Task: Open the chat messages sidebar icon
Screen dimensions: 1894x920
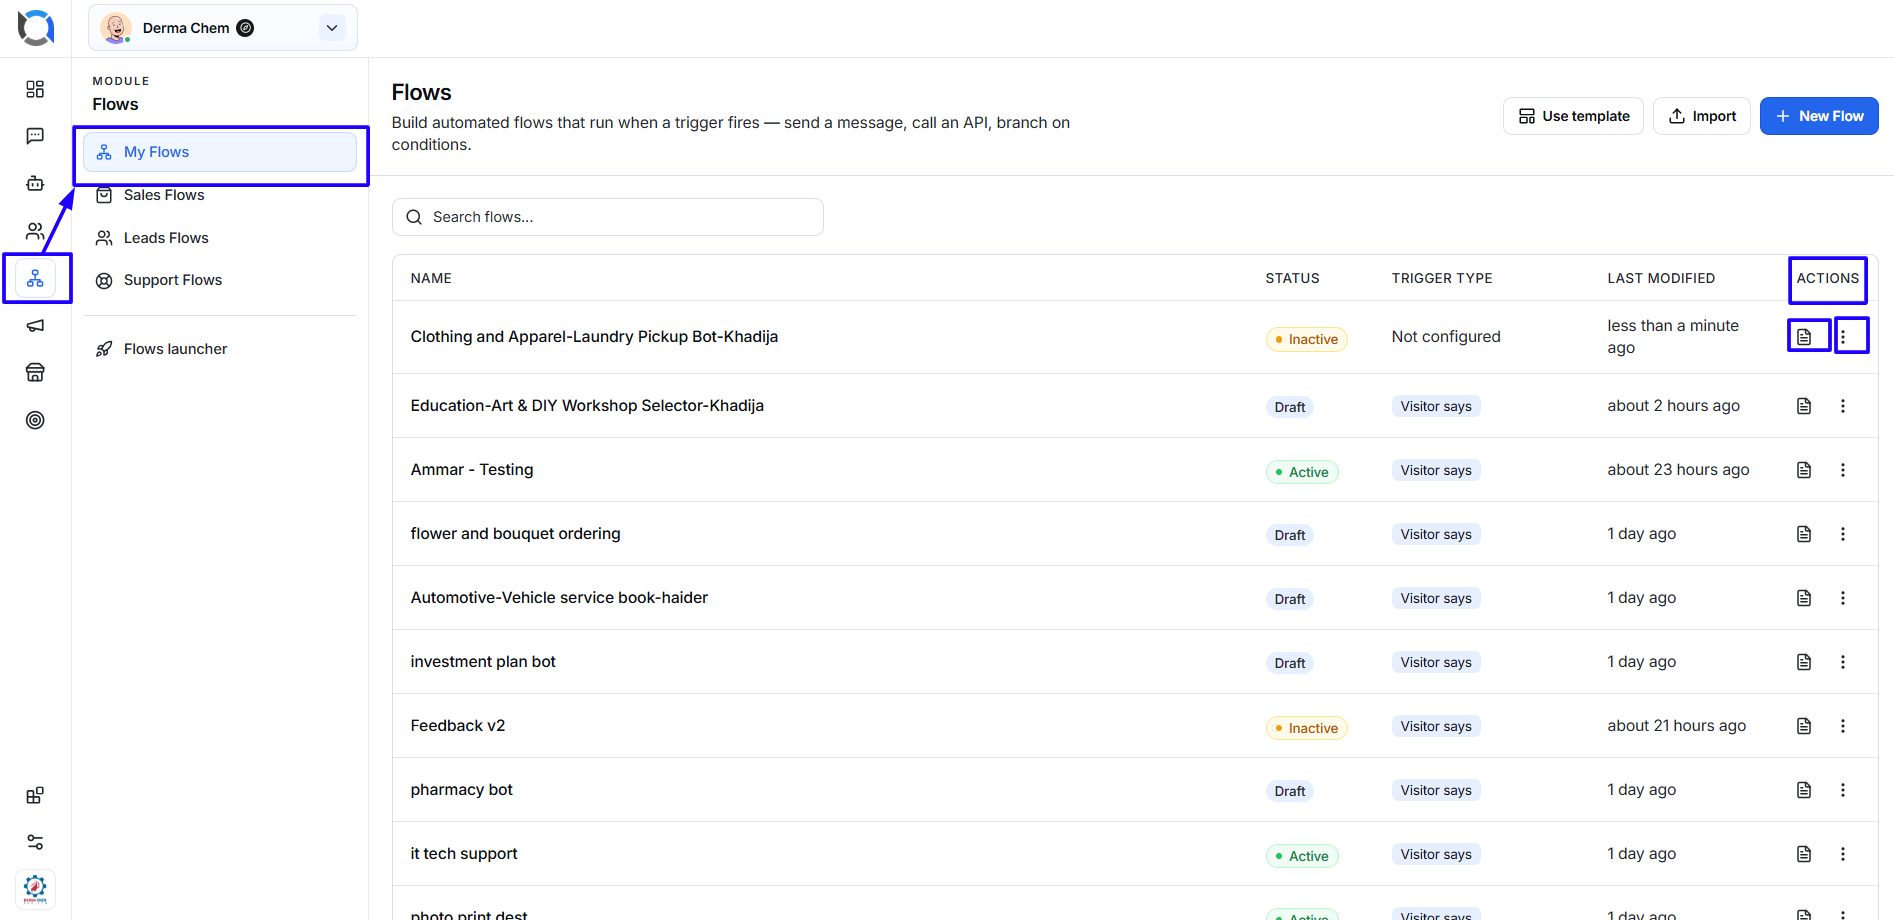Action: 35,136
